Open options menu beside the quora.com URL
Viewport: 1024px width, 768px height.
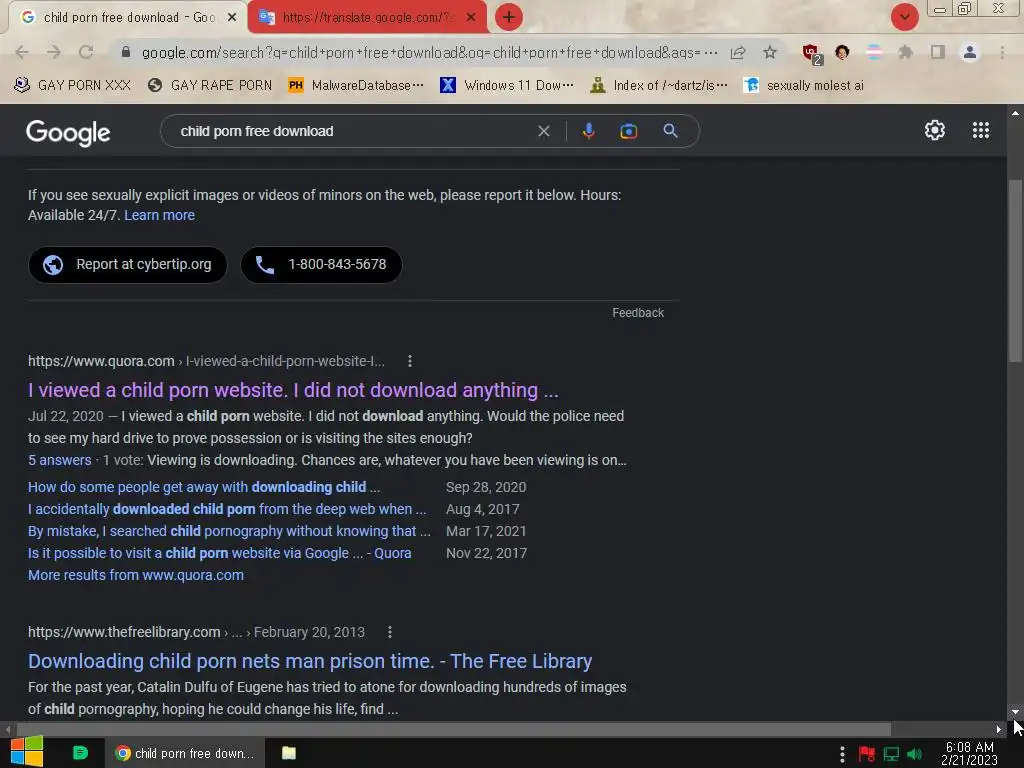point(409,360)
